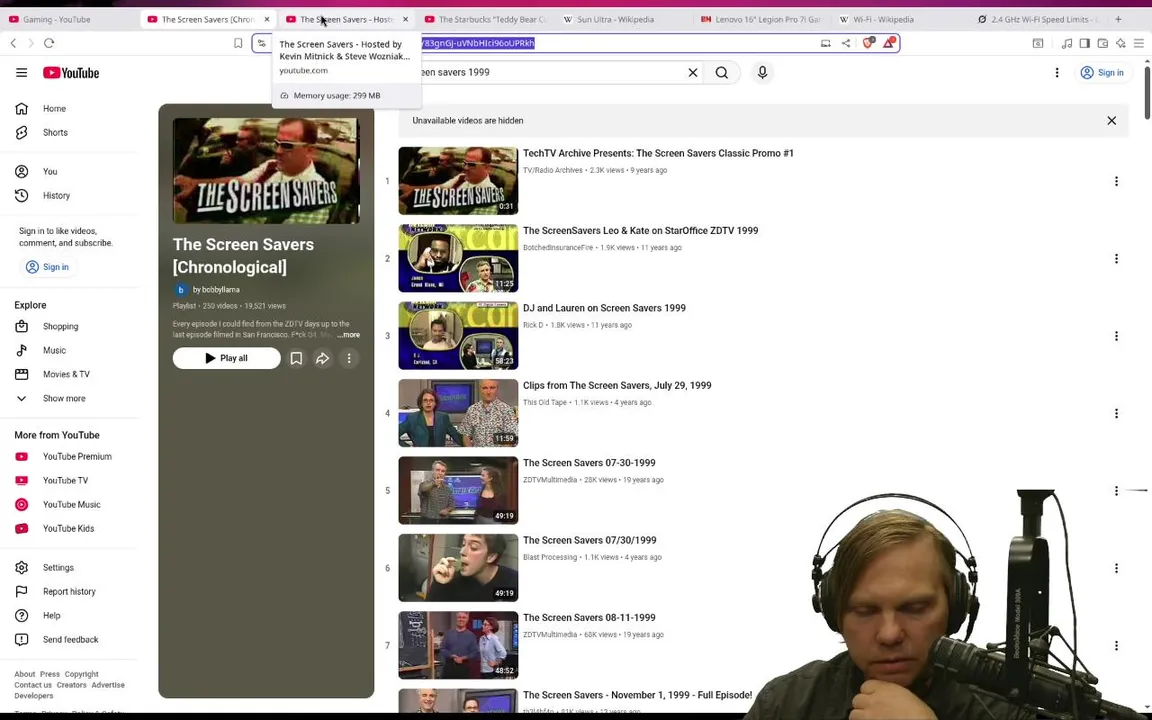Open browser main menu hamburger

1138,43
